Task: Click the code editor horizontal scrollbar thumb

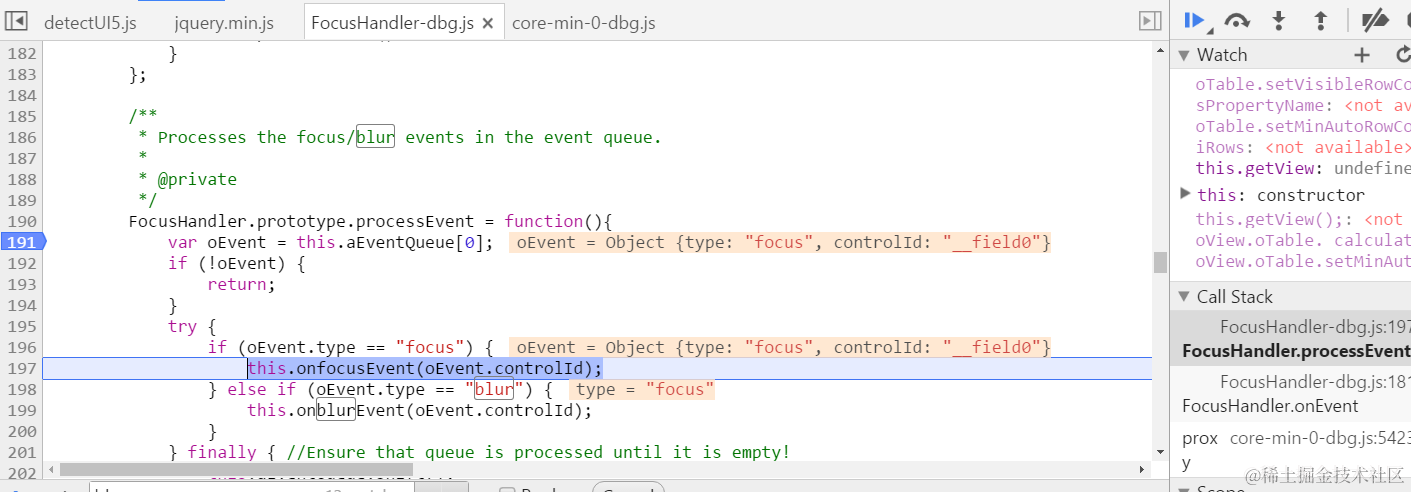Action: coord(236,469)
